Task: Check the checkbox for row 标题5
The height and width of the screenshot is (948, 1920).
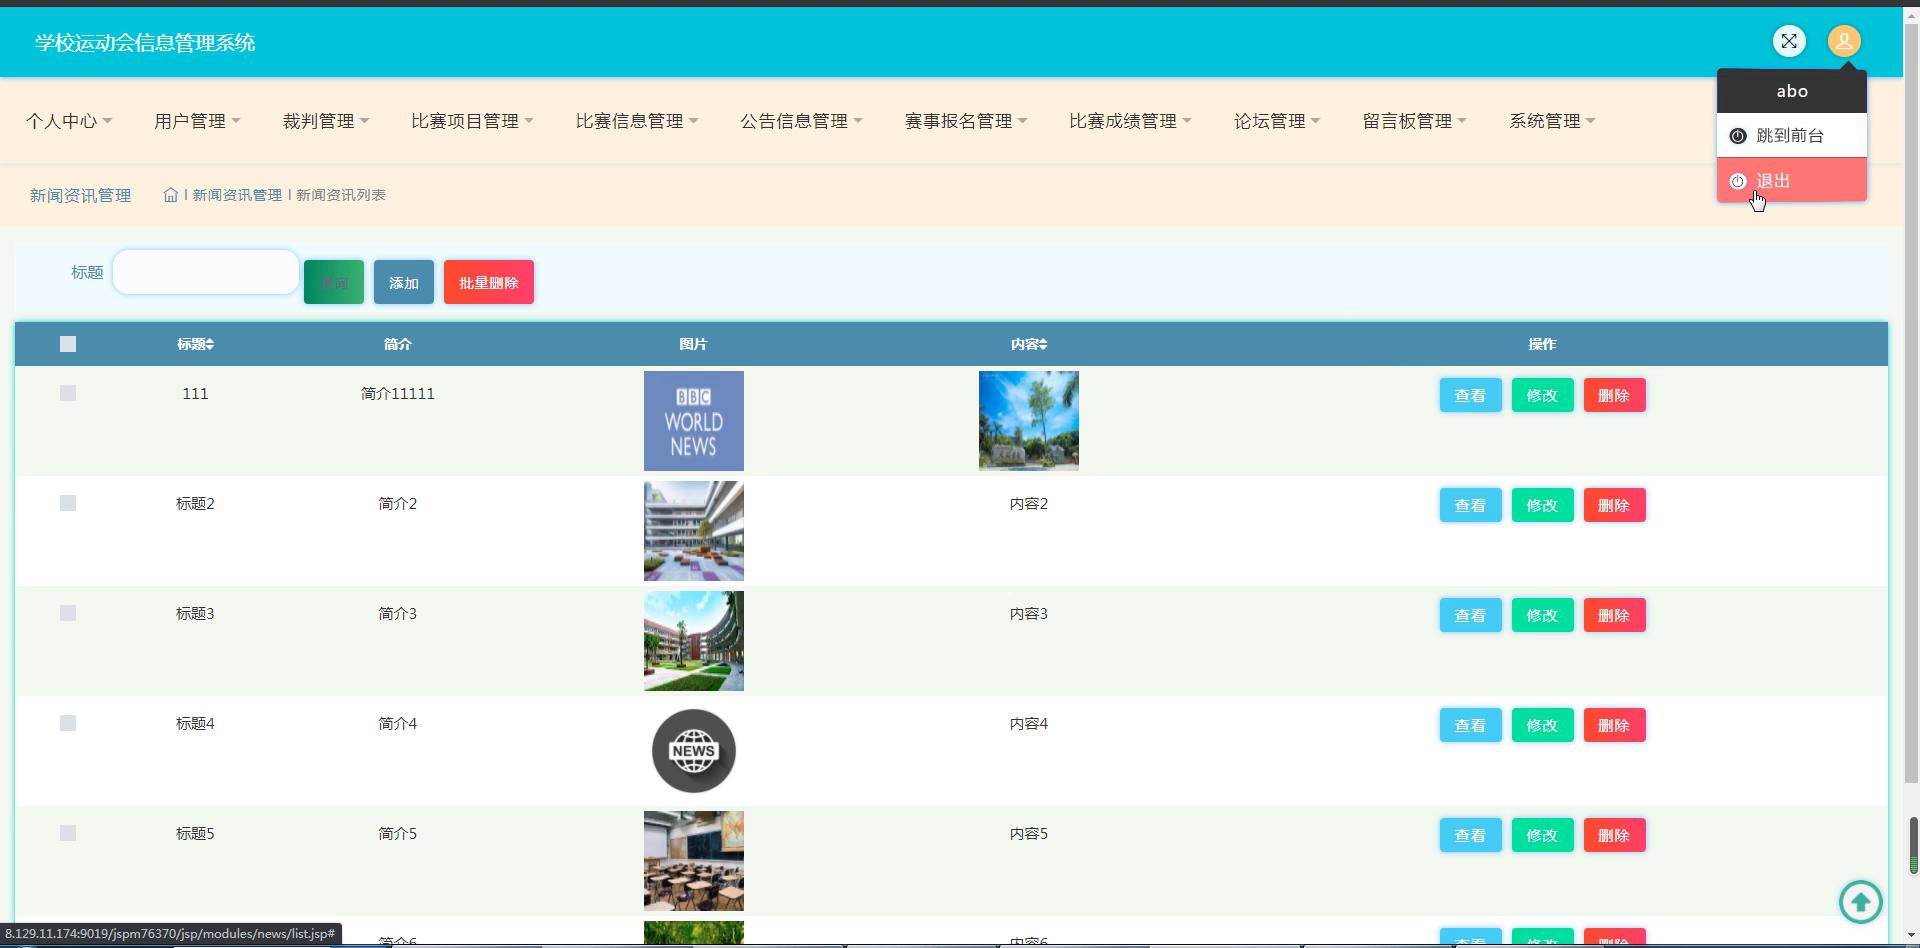Action: pos(68,833)
